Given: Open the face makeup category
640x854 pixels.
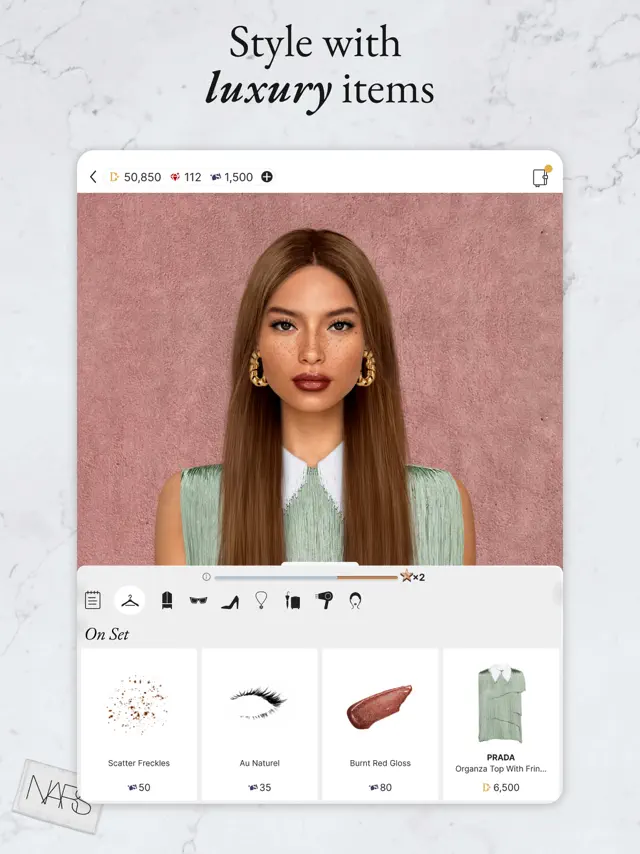Looking at the screenshot, I should coord(355,601).
